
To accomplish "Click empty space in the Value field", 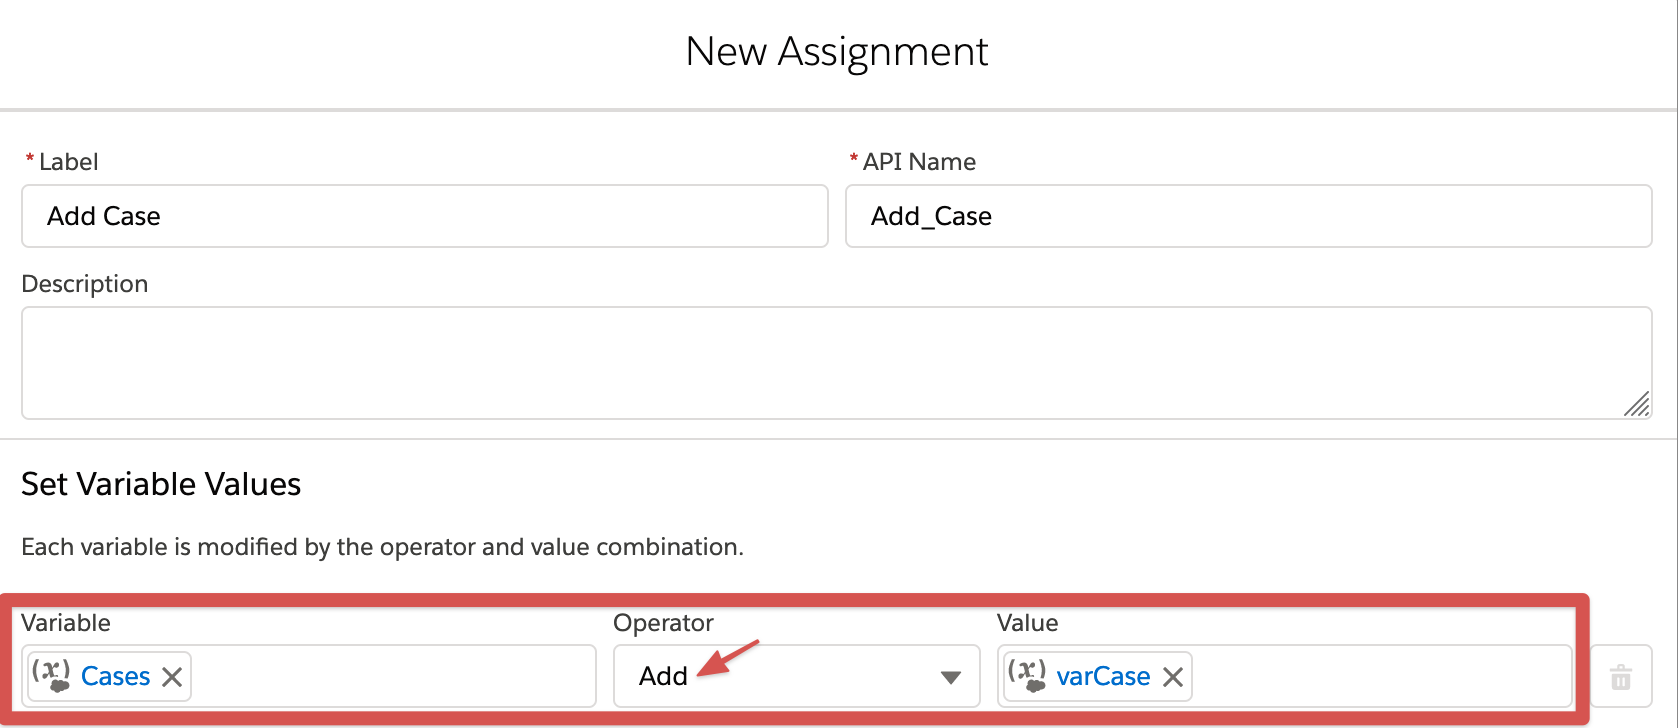I will click(1380, 677).
